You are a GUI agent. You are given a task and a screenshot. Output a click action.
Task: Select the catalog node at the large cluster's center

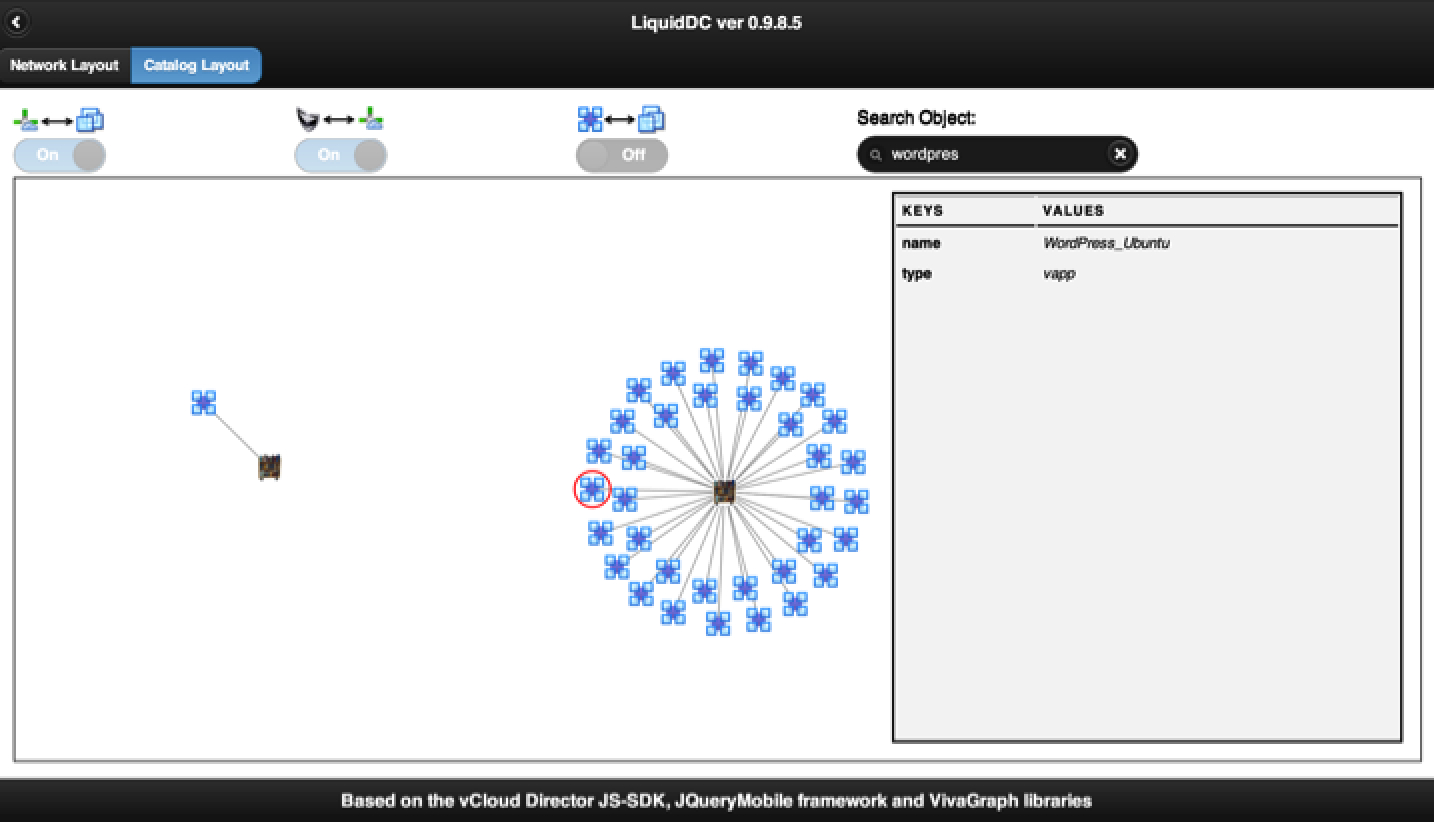[725, 491]
